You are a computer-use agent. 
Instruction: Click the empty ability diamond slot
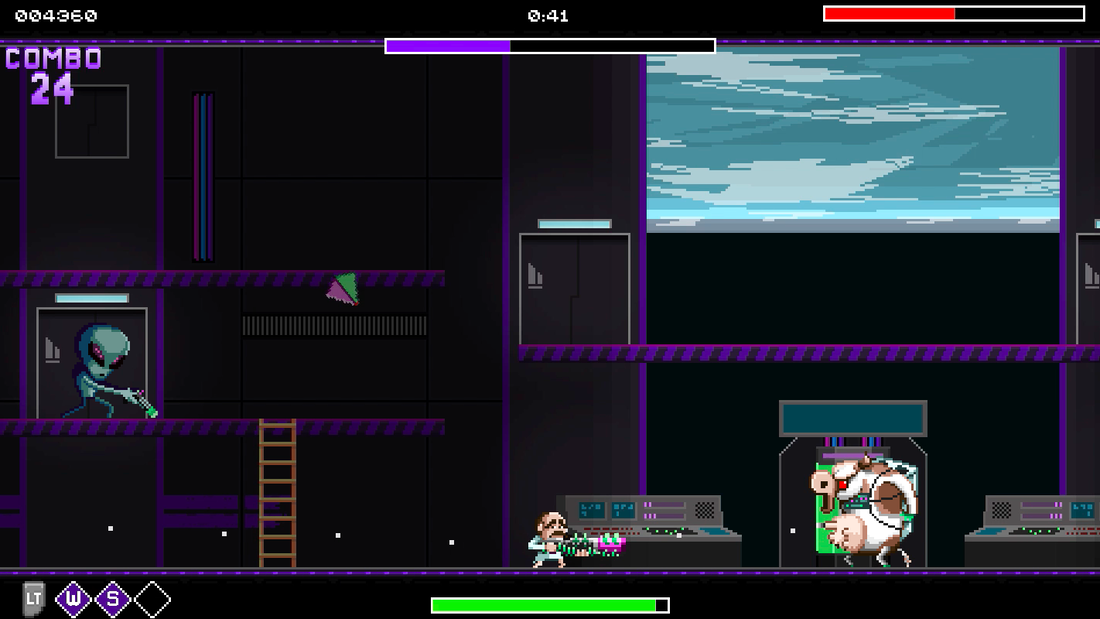point(152,599)
